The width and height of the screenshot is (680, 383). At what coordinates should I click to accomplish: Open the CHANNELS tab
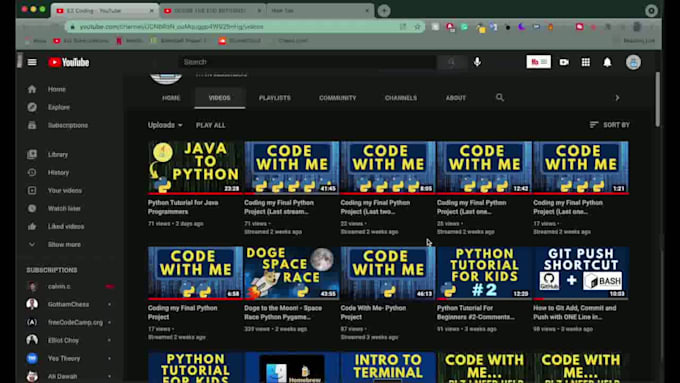[401, 98]
